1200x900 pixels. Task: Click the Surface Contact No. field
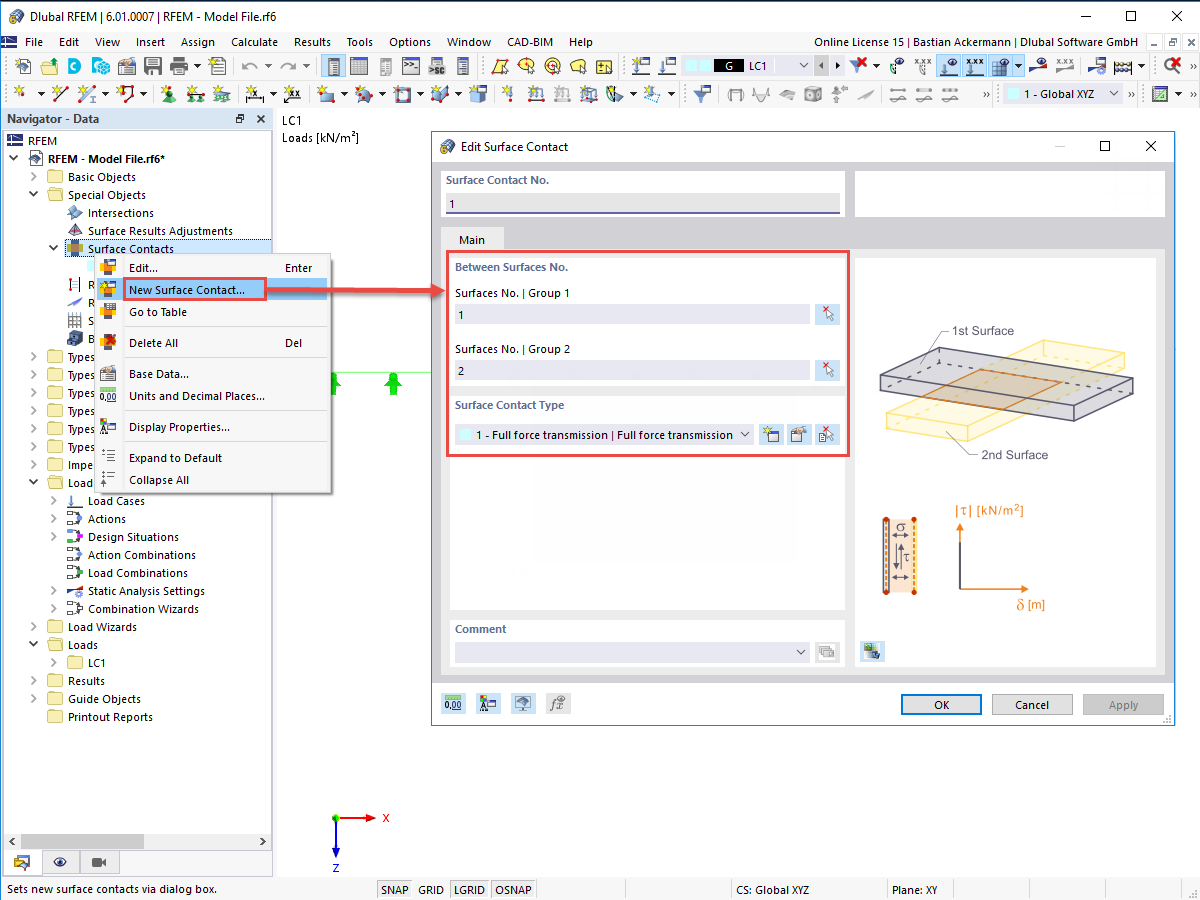pos(643,204)
